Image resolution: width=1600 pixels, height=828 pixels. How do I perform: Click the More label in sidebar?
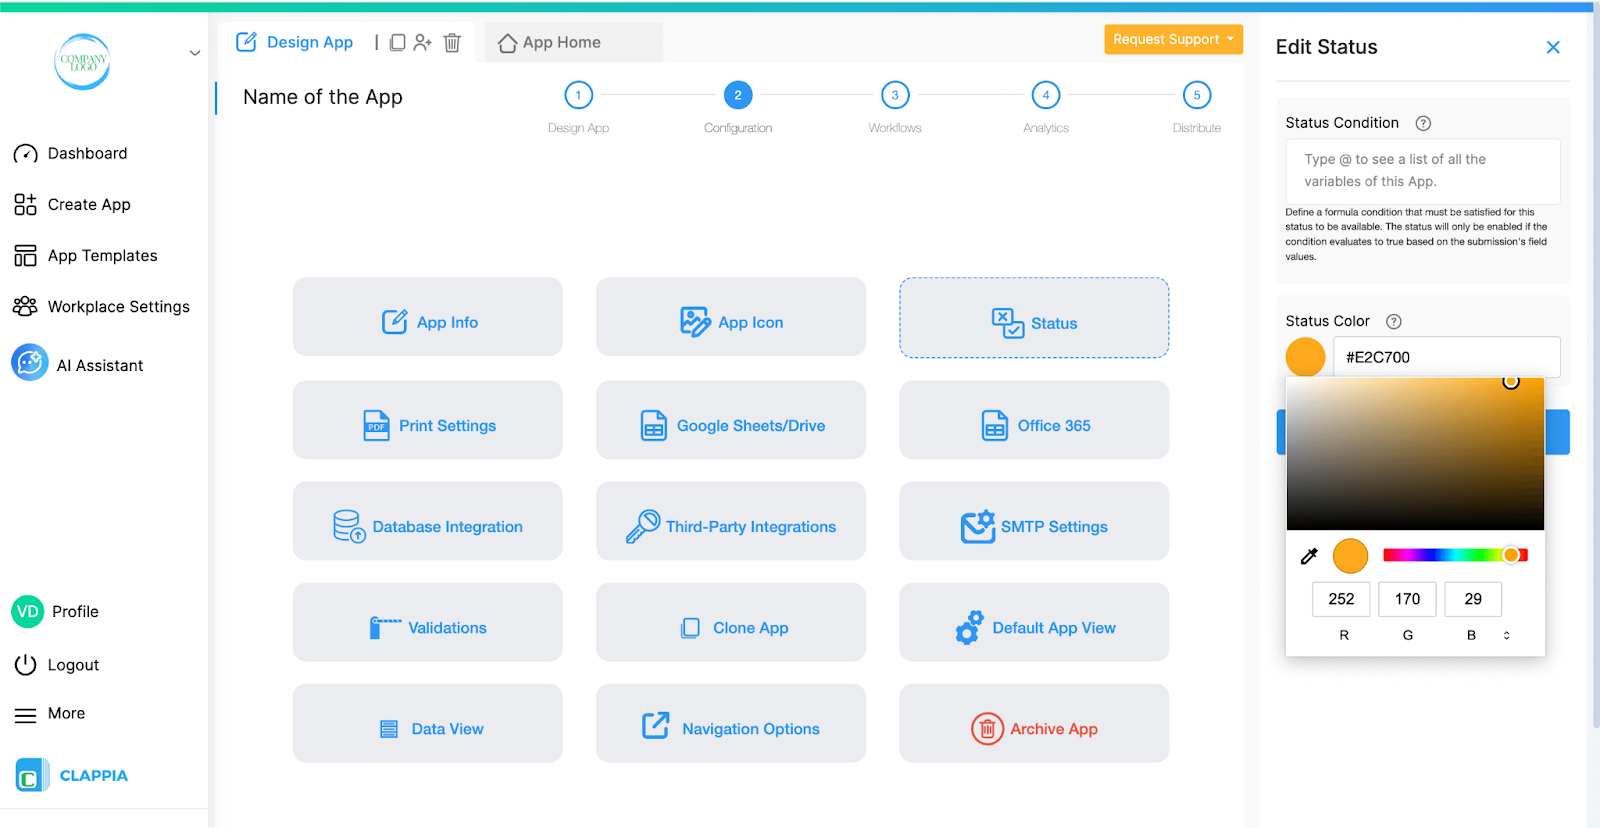coord(66,714)
